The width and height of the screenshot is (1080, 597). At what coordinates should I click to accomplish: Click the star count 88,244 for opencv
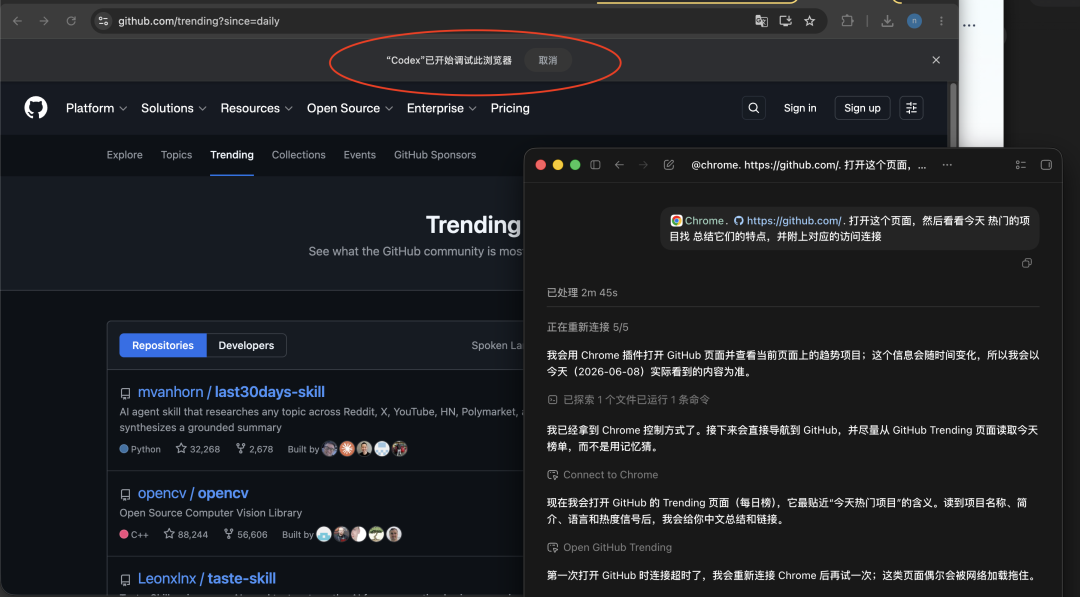(186, 534)
